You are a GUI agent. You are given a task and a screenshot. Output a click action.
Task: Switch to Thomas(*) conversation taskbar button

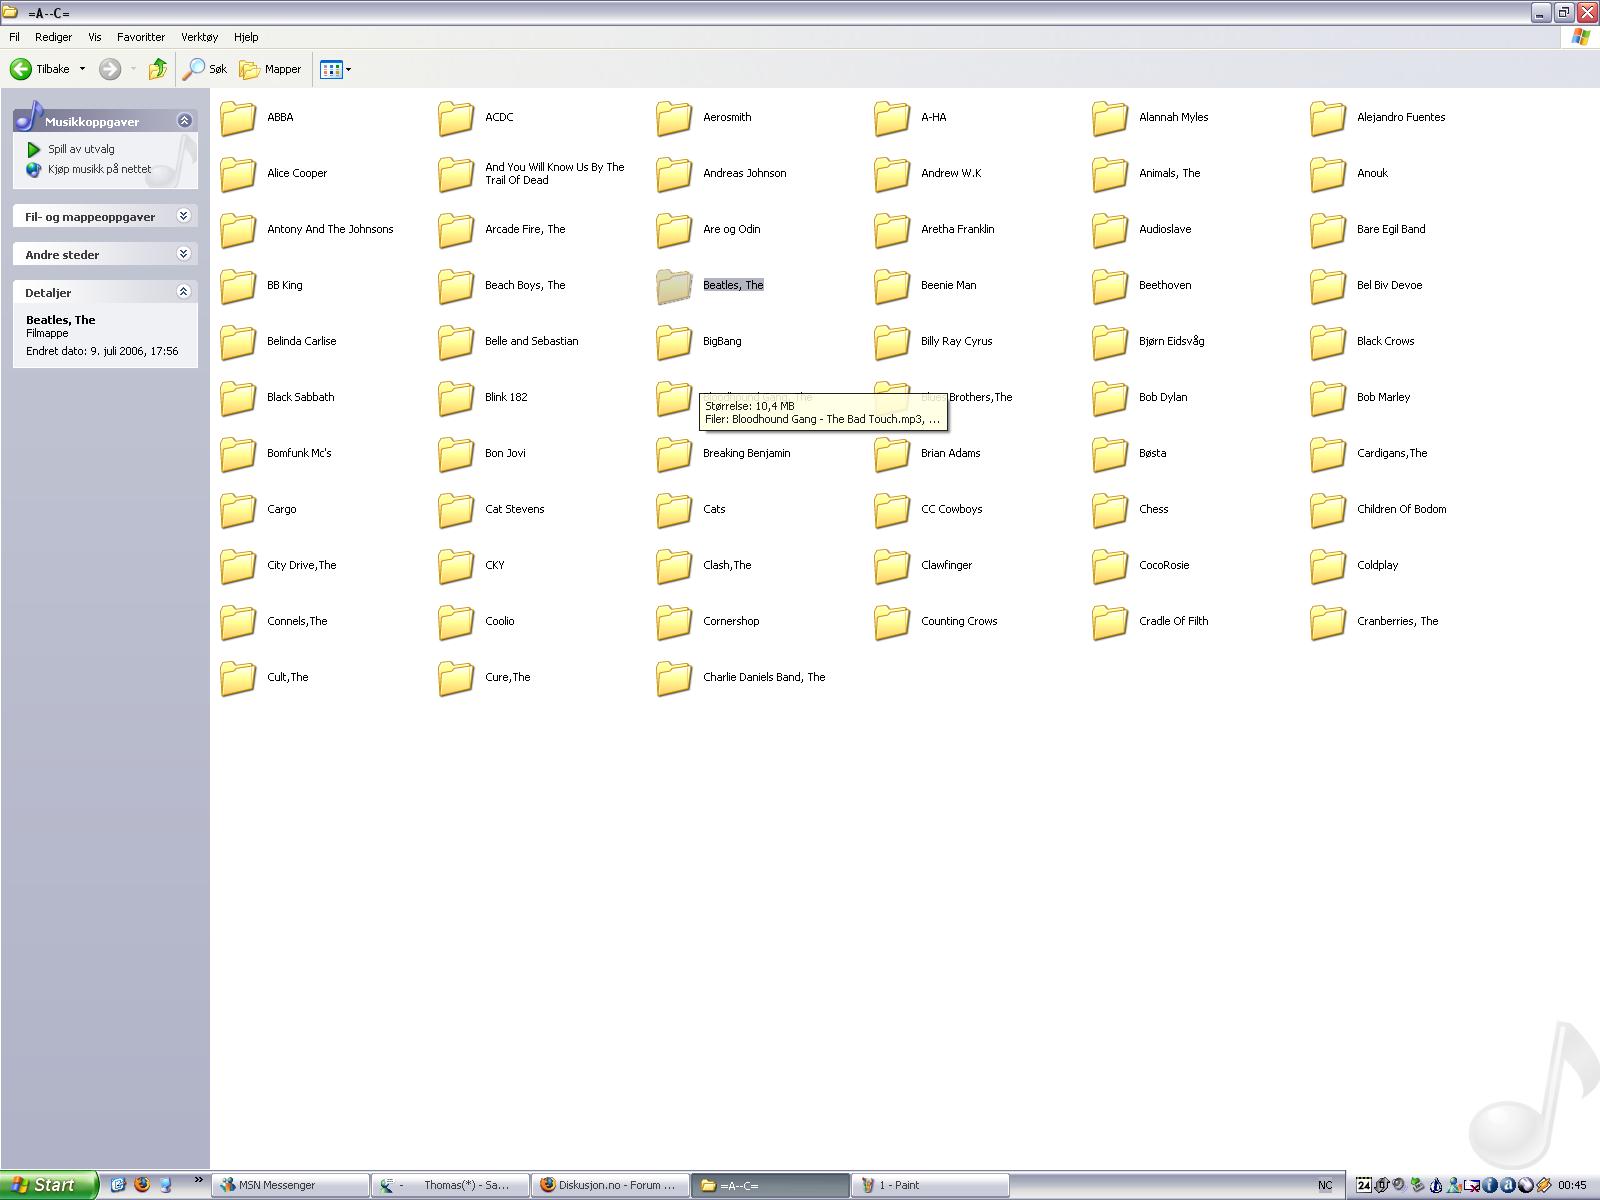tap(450, 1185)
